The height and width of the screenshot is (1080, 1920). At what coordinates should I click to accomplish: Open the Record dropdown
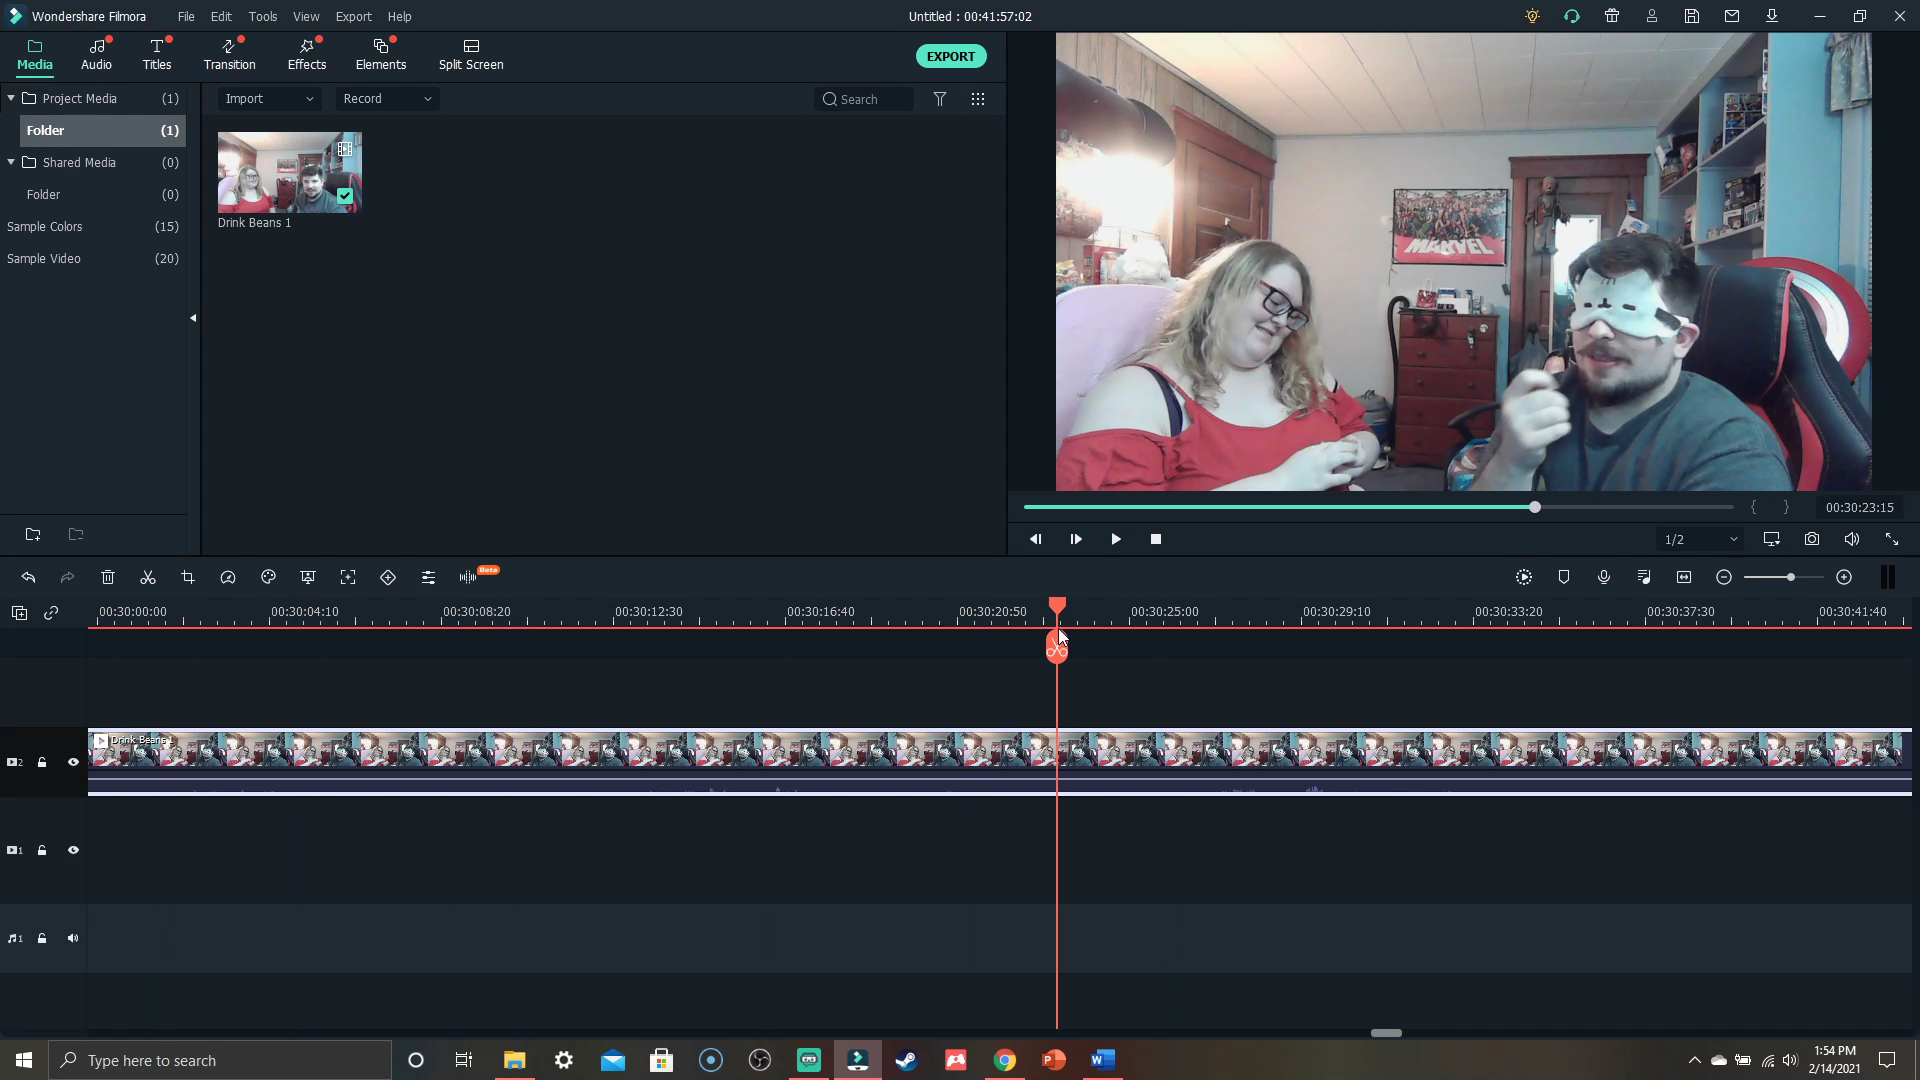click(x=387, y=99)
